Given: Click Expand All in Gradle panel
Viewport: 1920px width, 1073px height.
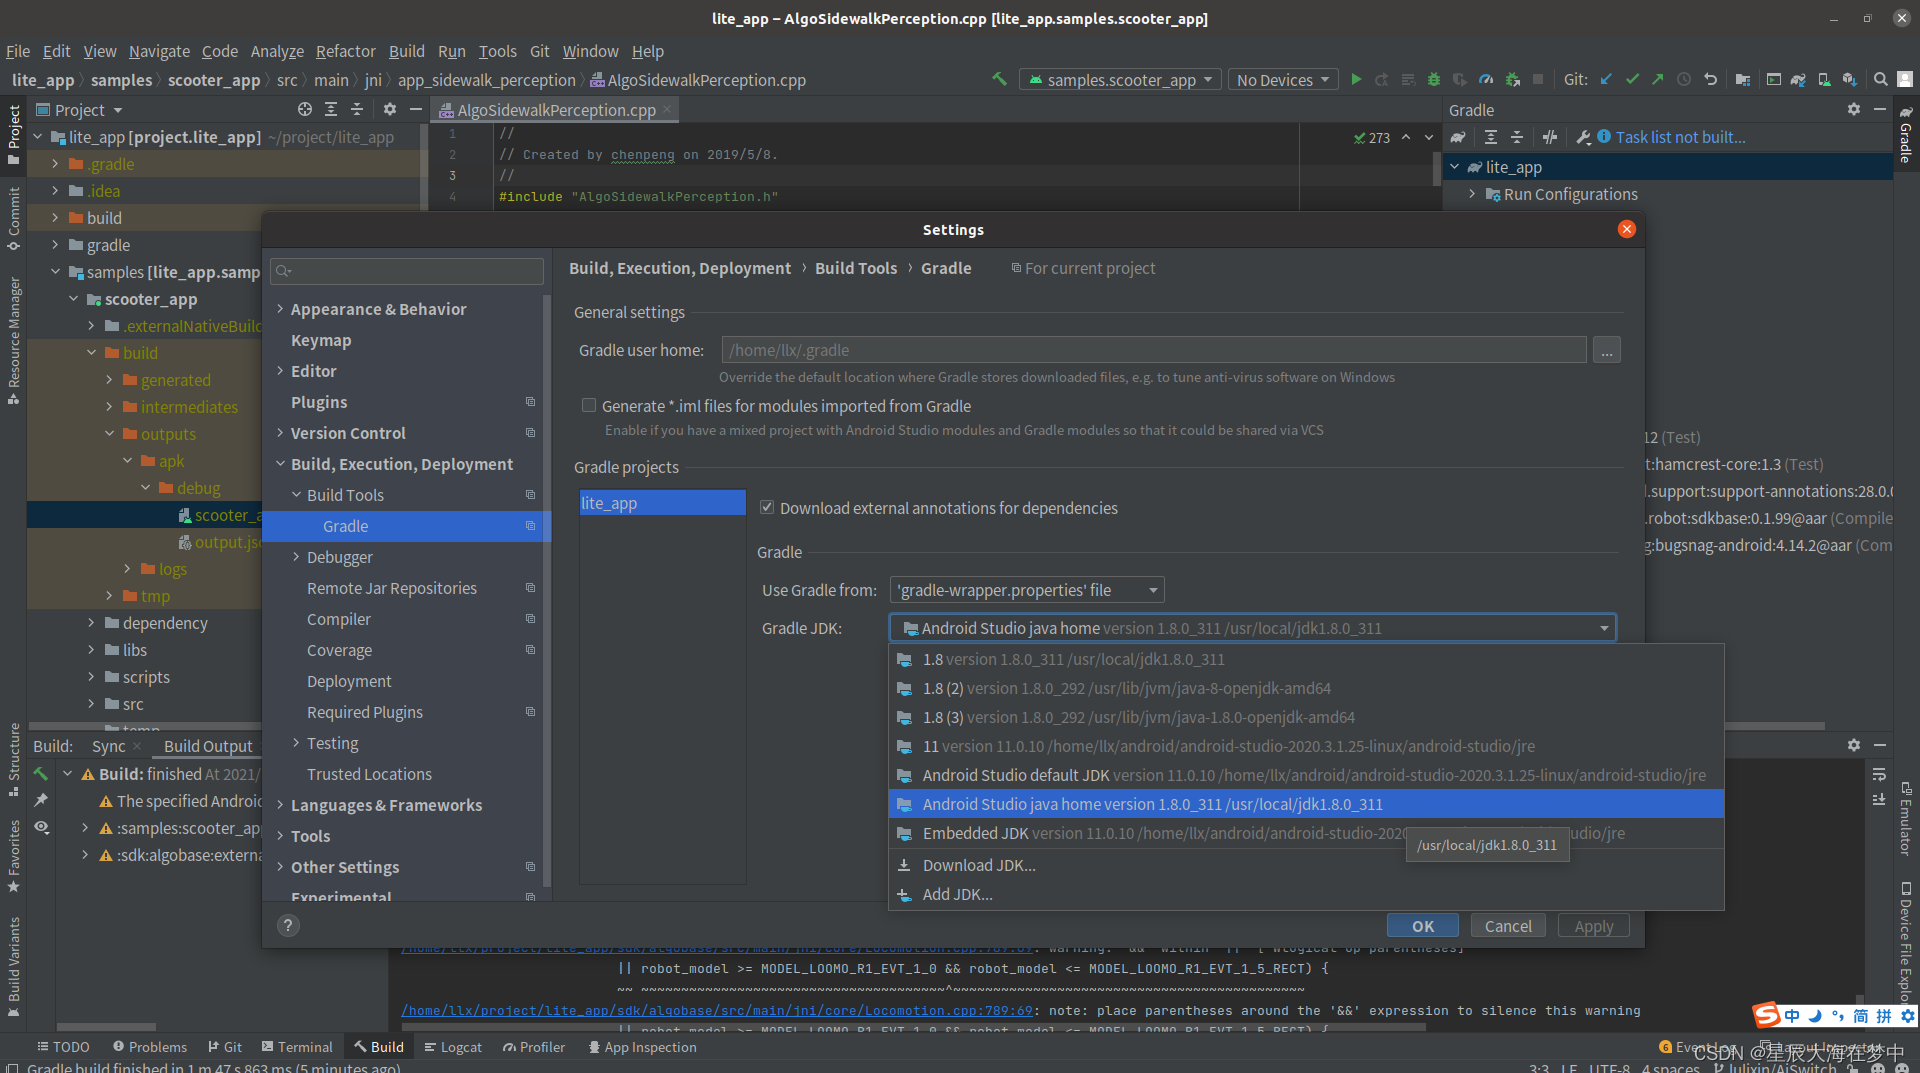Looking at the screenshot, I should coord(1491,137).
